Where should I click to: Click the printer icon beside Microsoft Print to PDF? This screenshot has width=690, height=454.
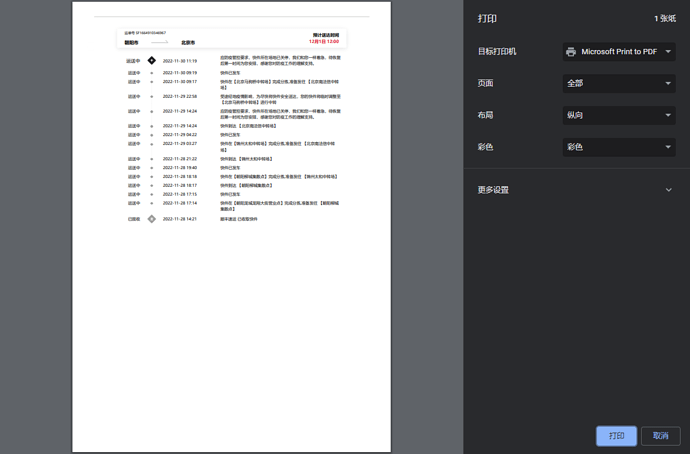[x=571, y=52]
